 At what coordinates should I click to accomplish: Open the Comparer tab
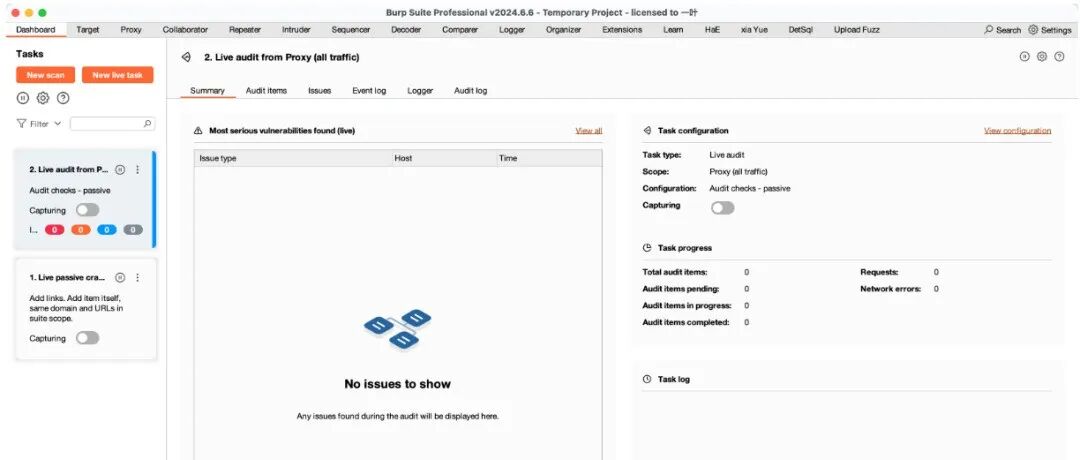[x=460, y=30]
